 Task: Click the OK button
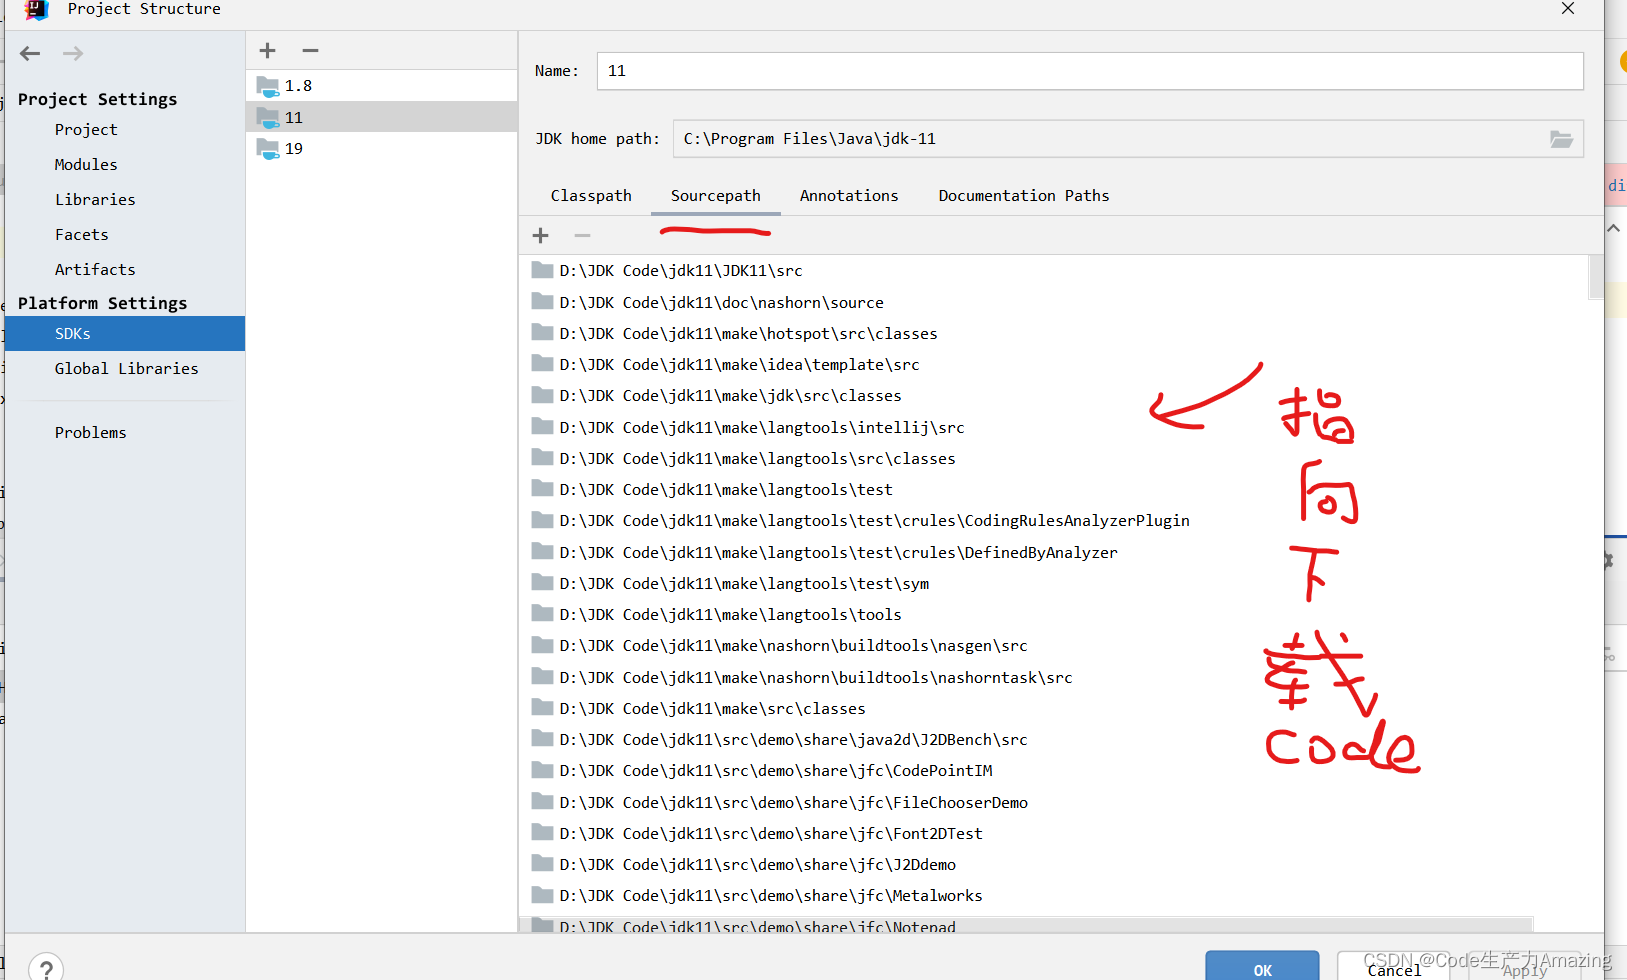coord(1261,968)
